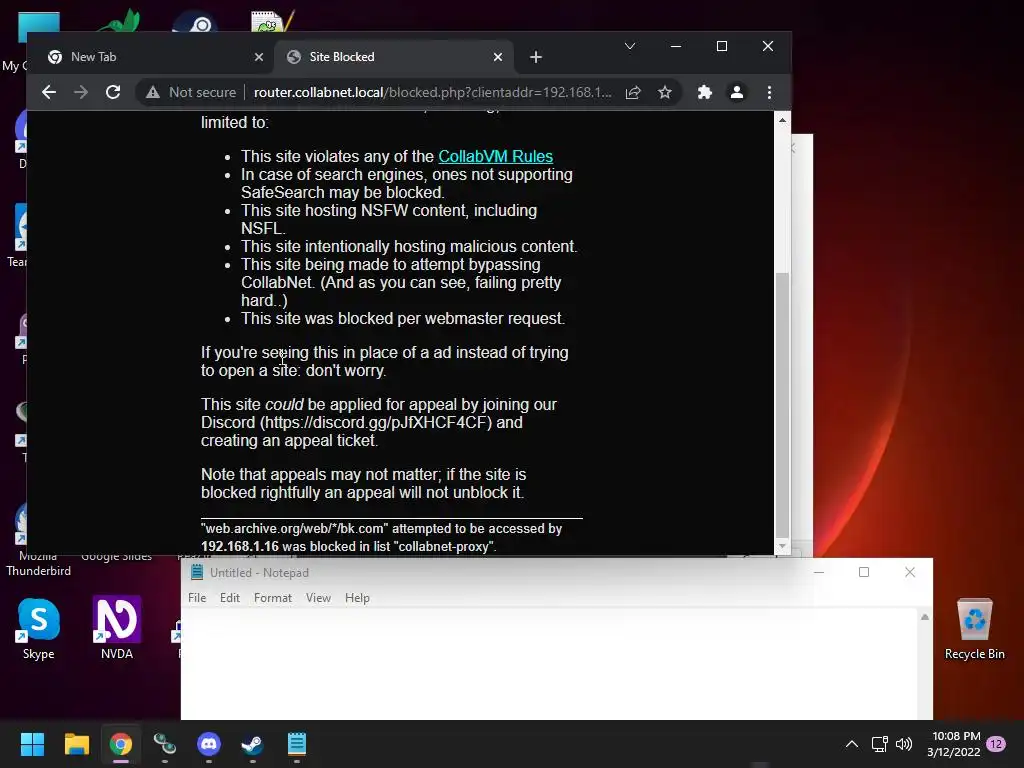This screenshot has height=768, width=1024.
Task: Select the Recycle Bin desktop icon
Action: 974,629
